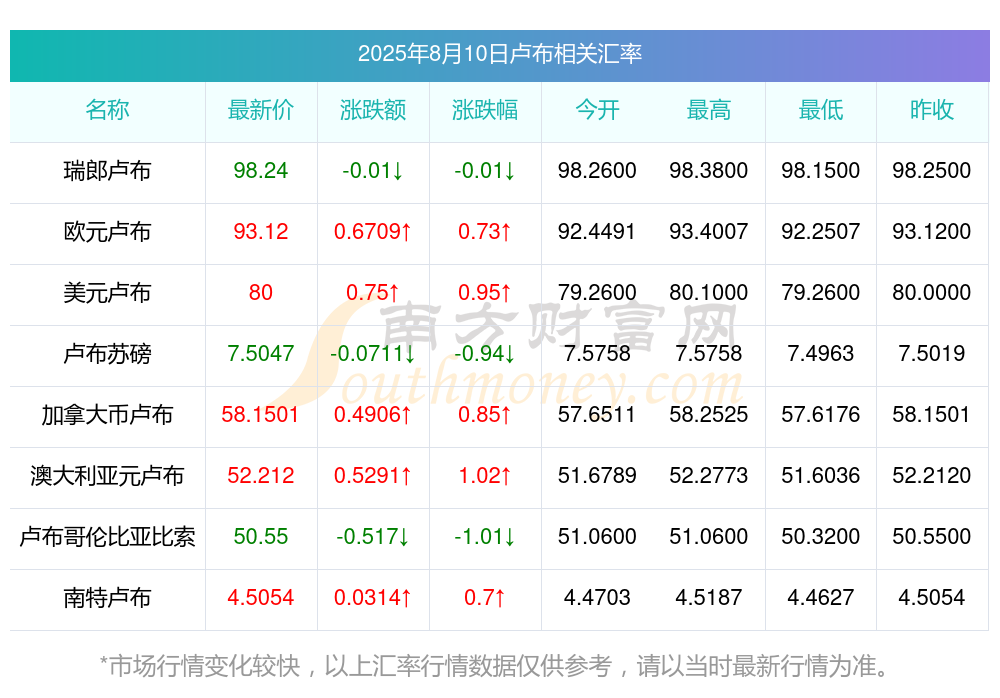Click the 南特卢布 row name

tap(107, 598)
